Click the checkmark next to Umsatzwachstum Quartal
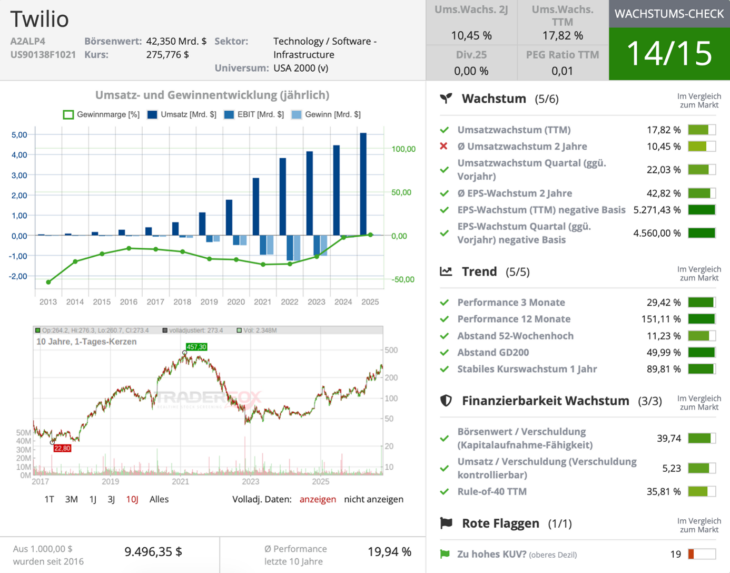 (x=444, y=169)
